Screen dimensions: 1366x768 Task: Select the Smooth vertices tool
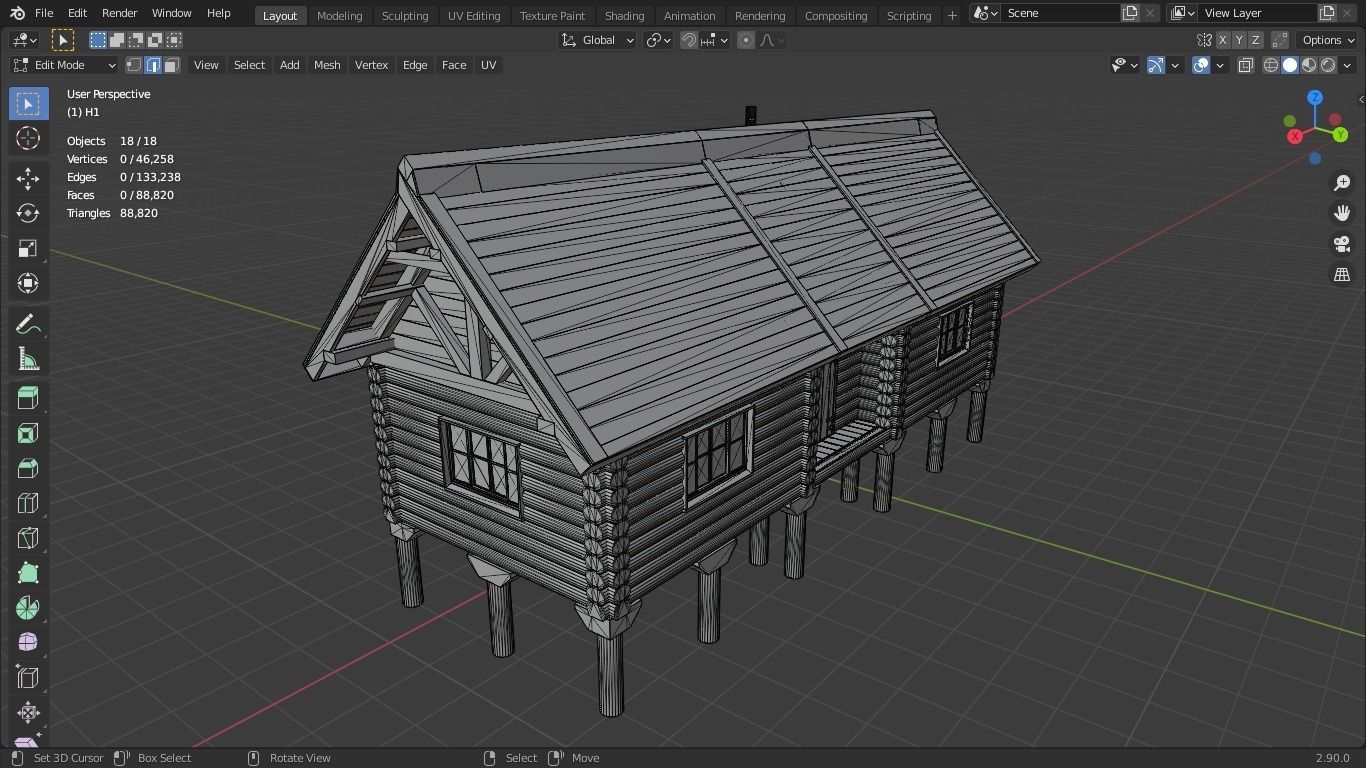28,643
